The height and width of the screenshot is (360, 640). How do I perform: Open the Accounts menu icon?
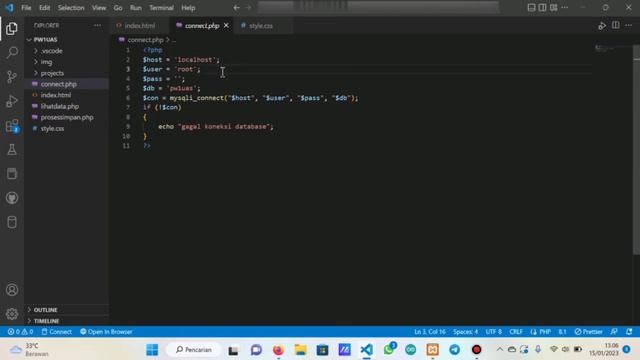tap(12, 290)
